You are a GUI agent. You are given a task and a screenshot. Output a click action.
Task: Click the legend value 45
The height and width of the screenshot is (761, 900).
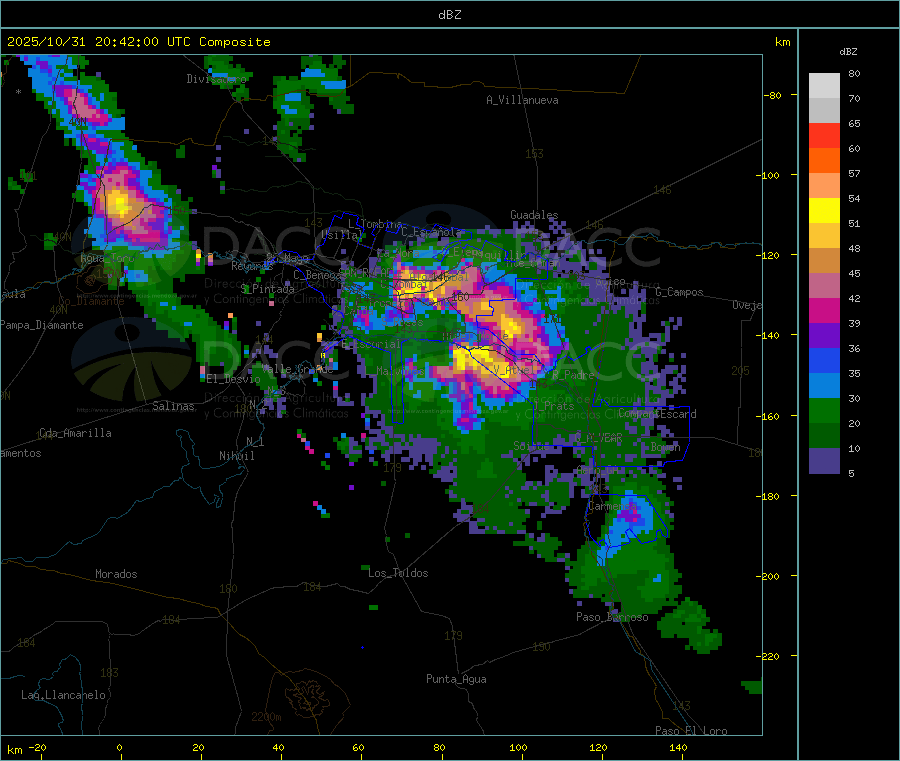click(854, 273)
